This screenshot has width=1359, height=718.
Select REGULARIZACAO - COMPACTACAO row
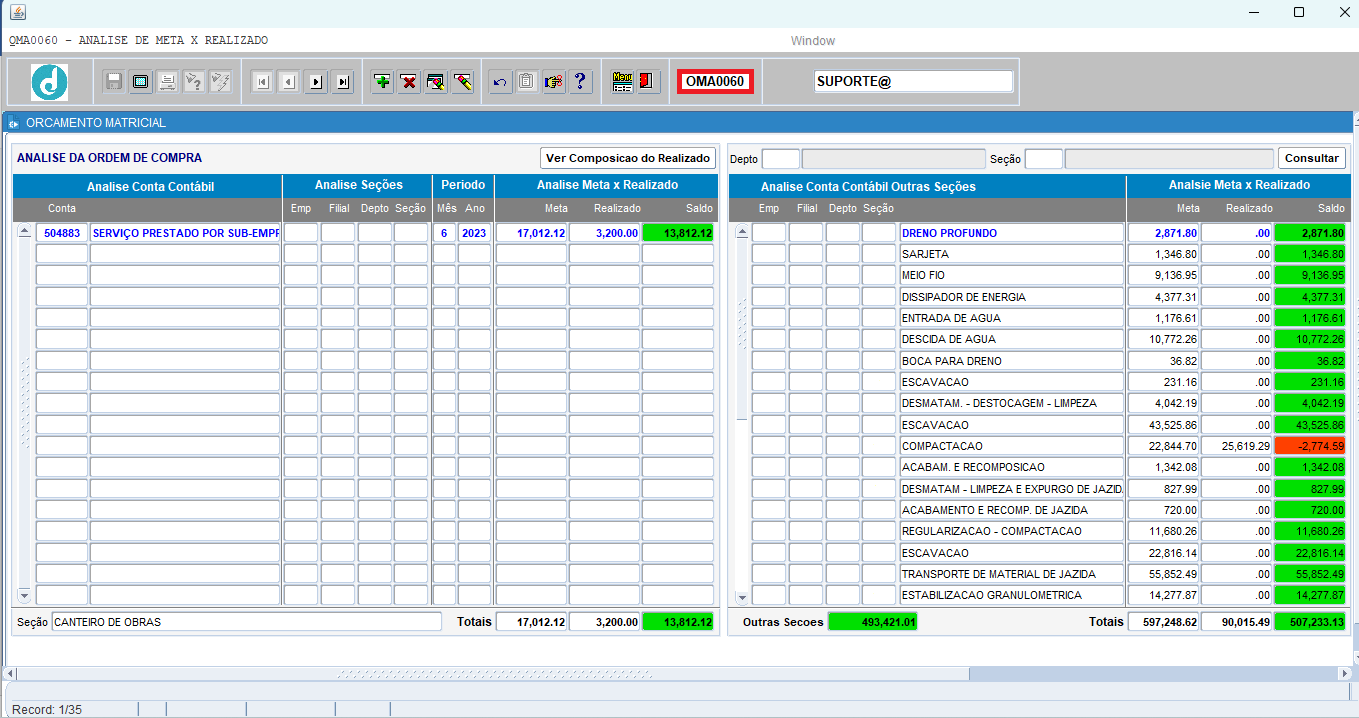click(1012, 531)
